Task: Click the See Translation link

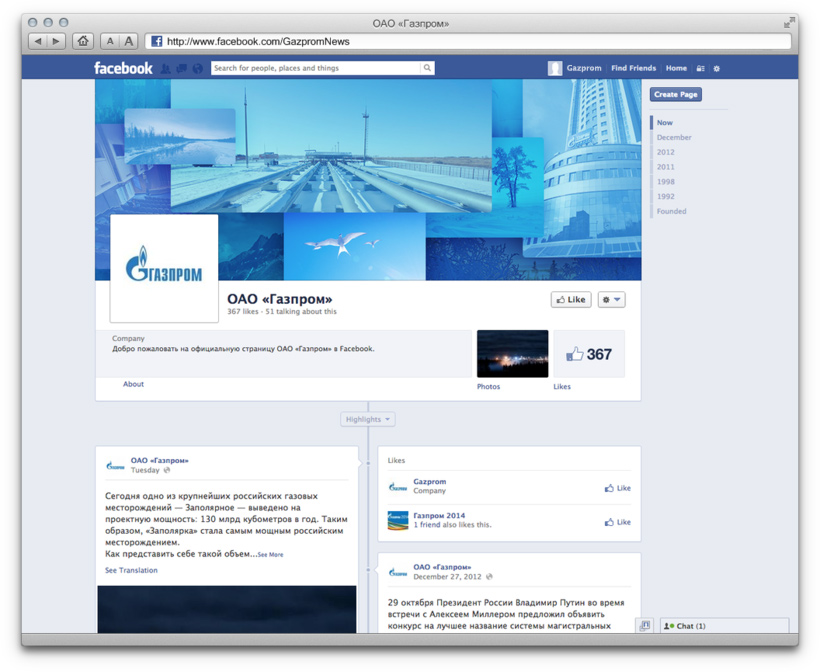Action: click(131, 570)
